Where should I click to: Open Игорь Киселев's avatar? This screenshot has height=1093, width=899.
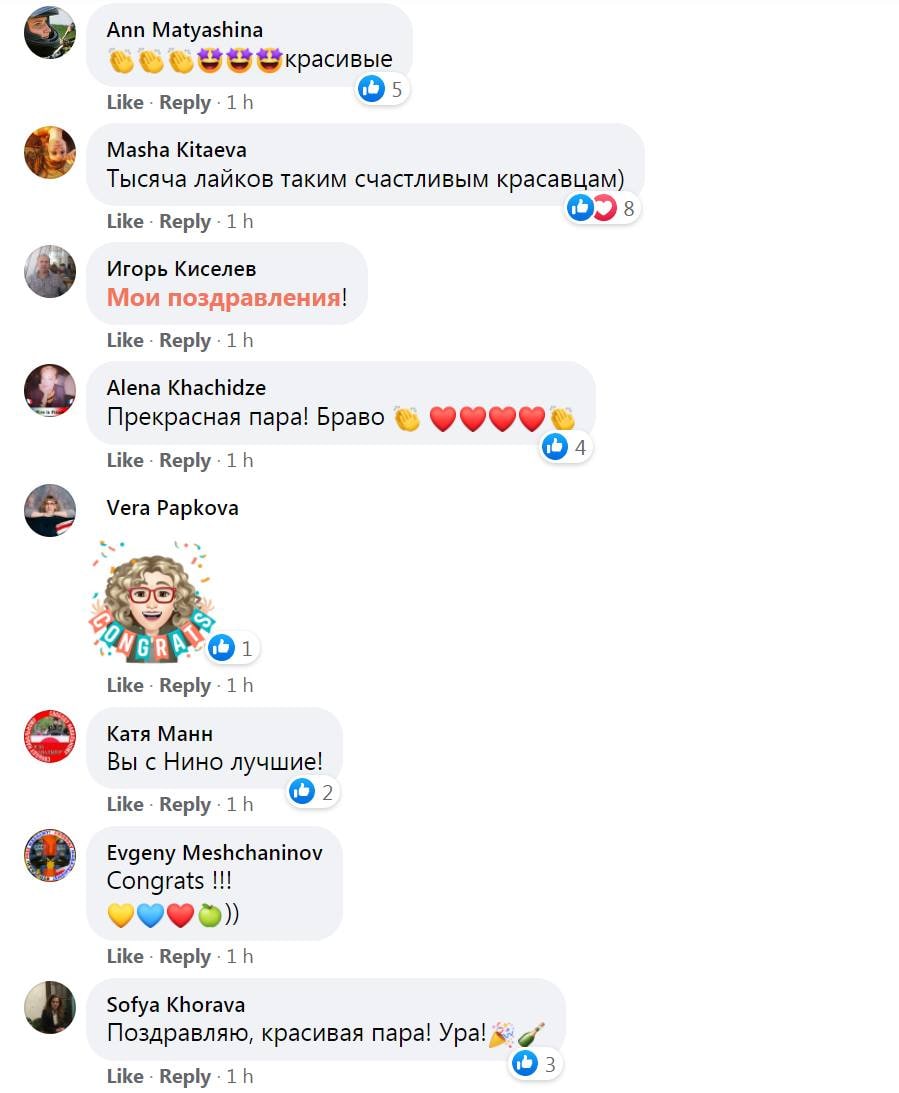tap(49, 271)
